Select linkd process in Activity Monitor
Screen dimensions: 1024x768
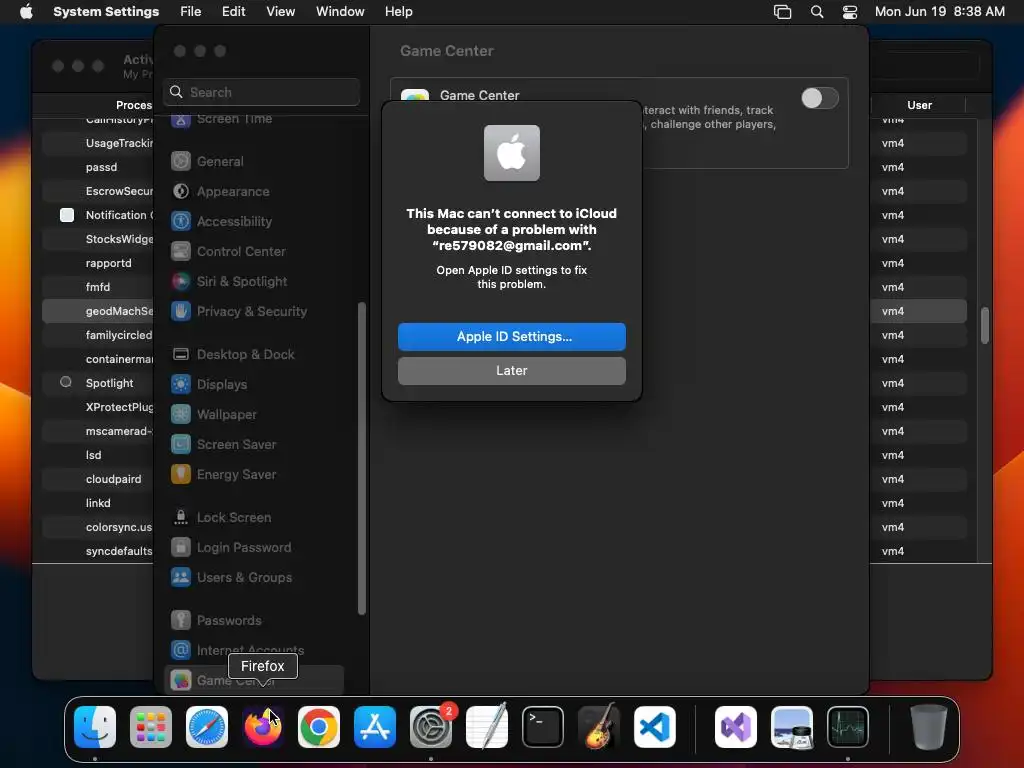pos(98,504)
